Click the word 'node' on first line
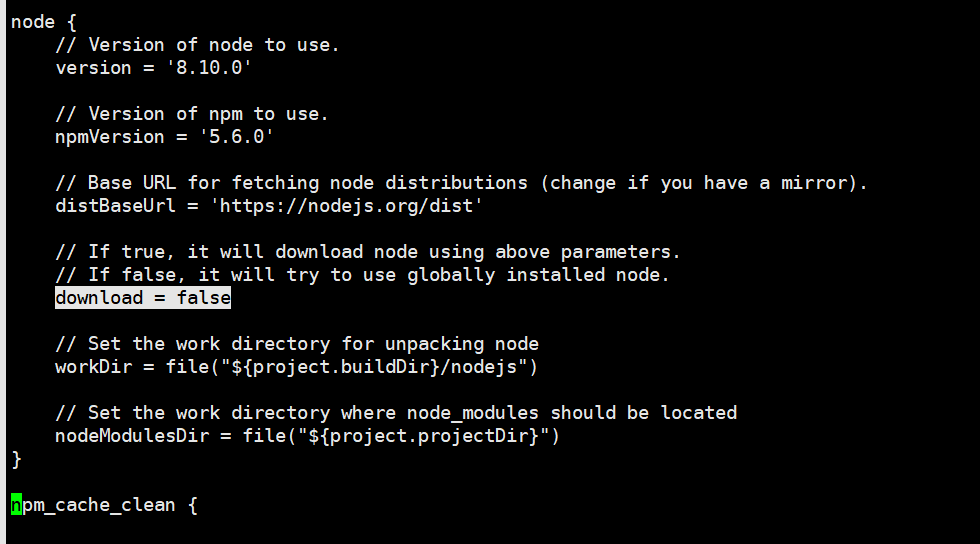Viewport: 980px width, 544px height. tap(33, 22)
